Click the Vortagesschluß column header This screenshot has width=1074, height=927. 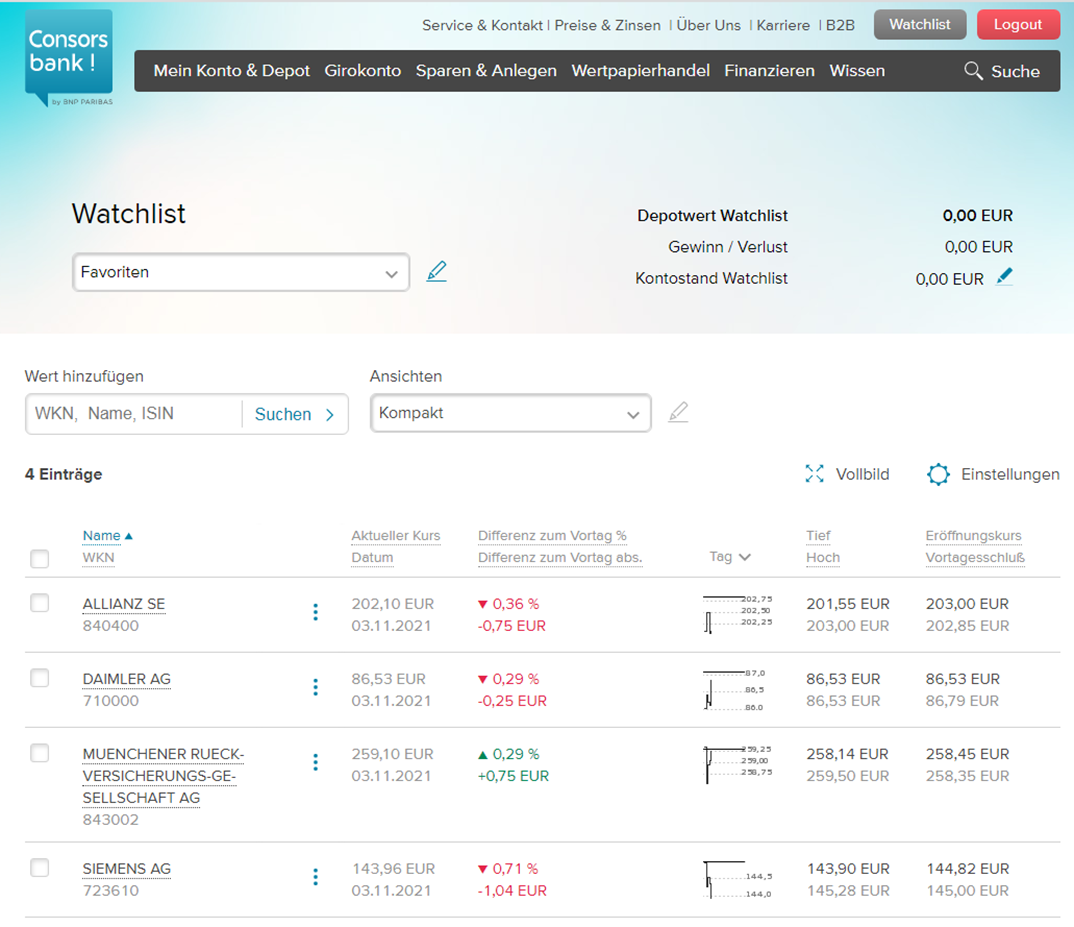coord(975,558)
